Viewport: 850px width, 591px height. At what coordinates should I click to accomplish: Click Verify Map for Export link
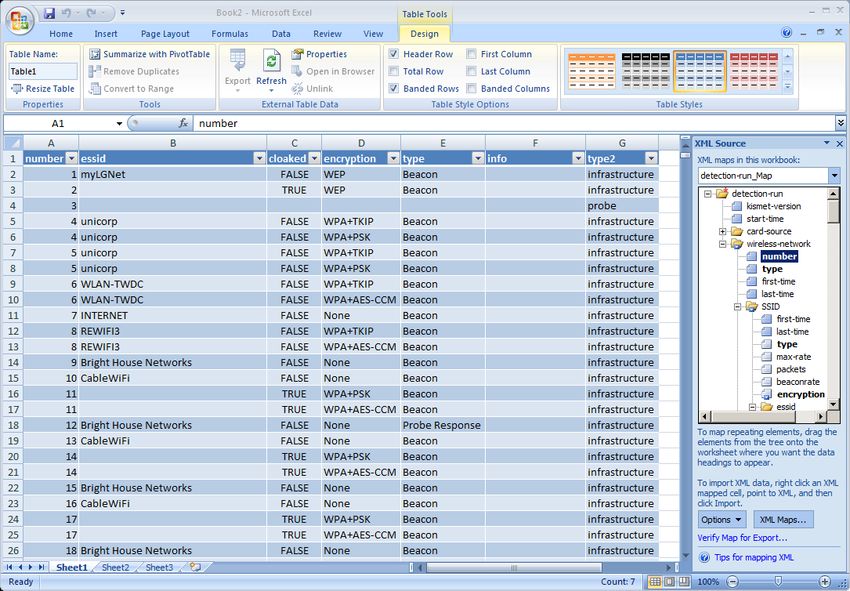point(742,538)
